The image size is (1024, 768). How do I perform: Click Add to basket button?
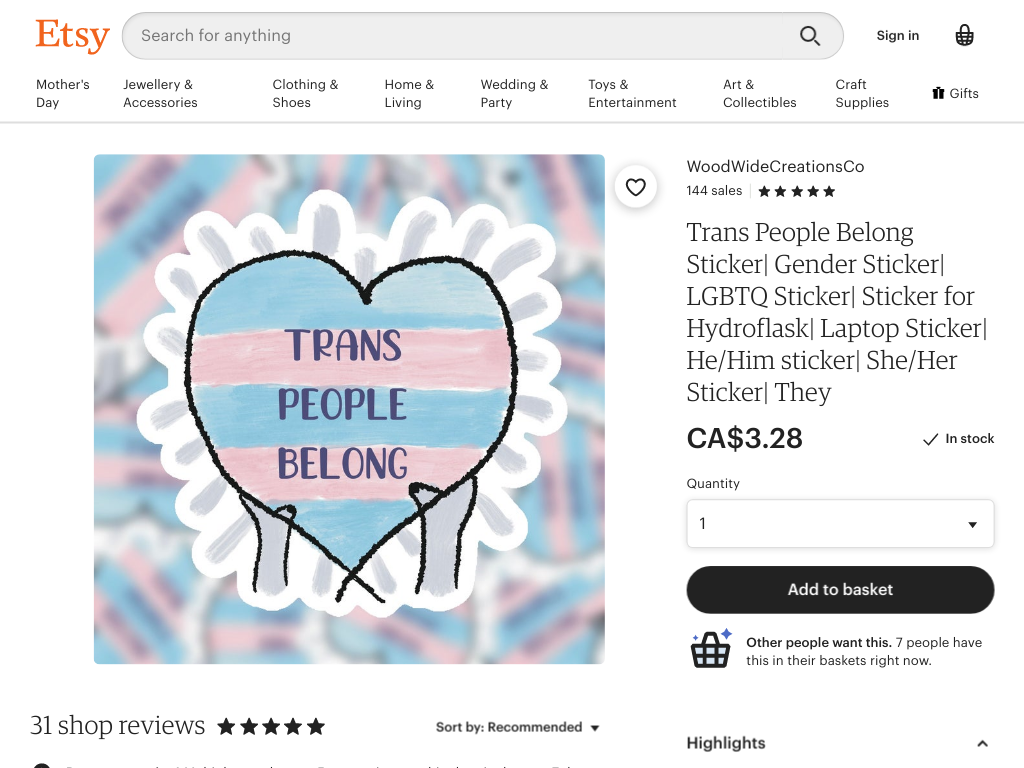840,589
